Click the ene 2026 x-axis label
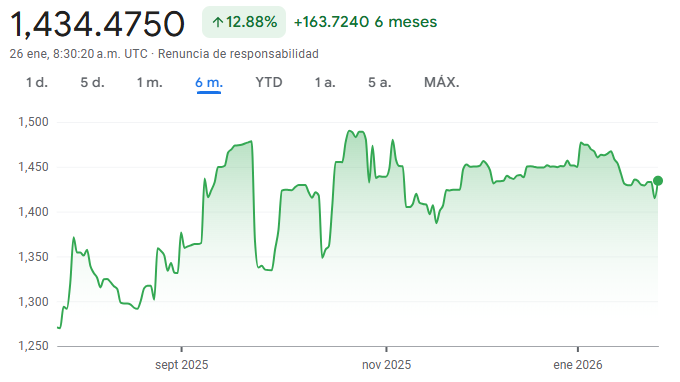680x382 pixels. click(x=578, y=365)
